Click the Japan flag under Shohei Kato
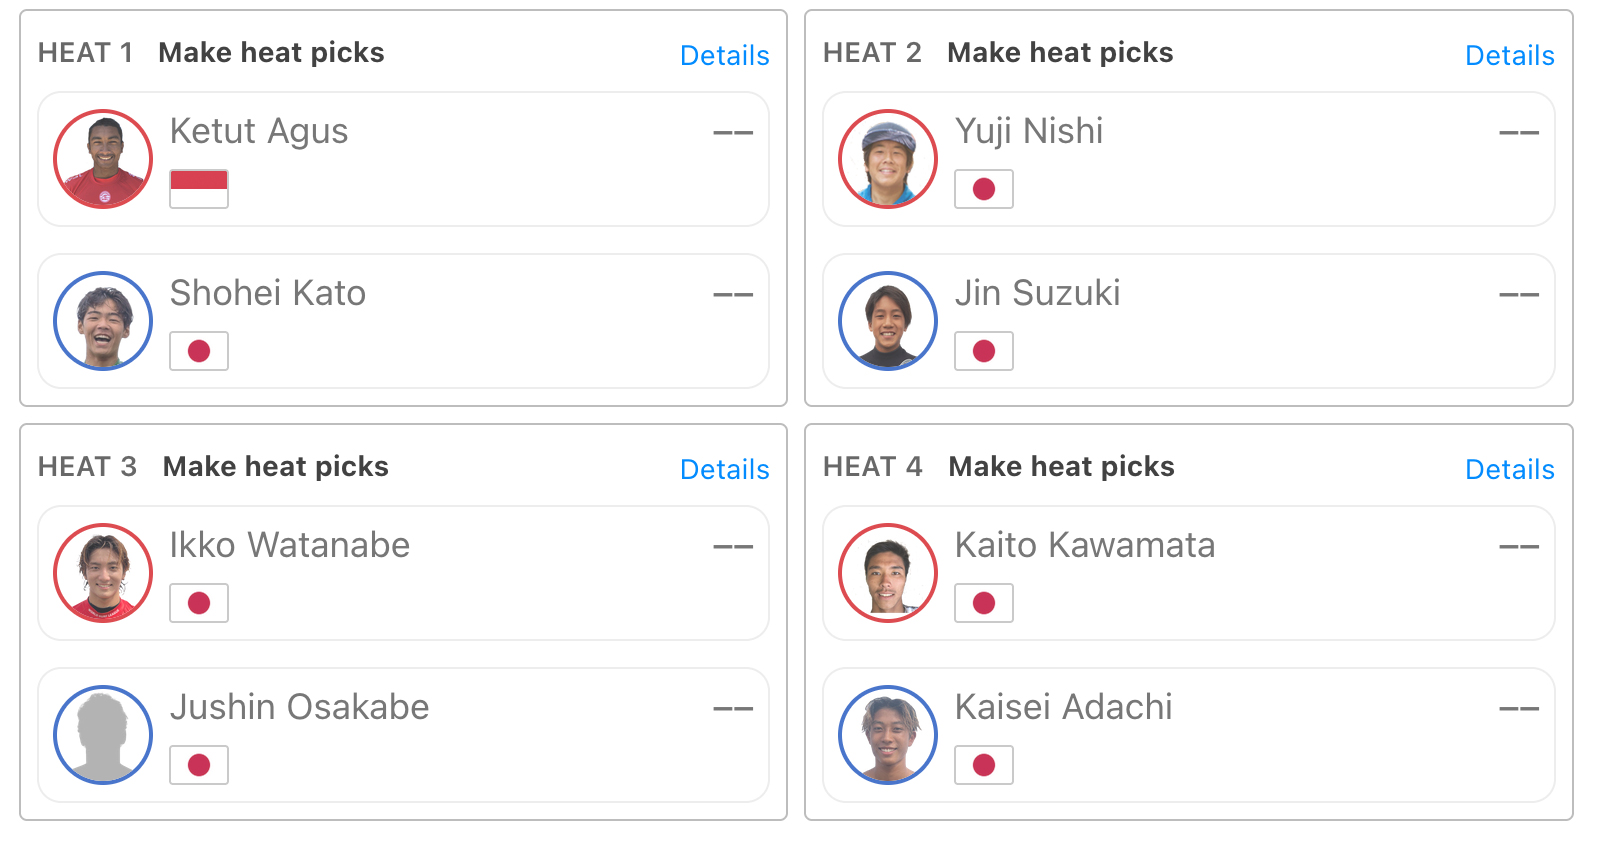This screenshot has width=1608, height=847. point(199,351)
